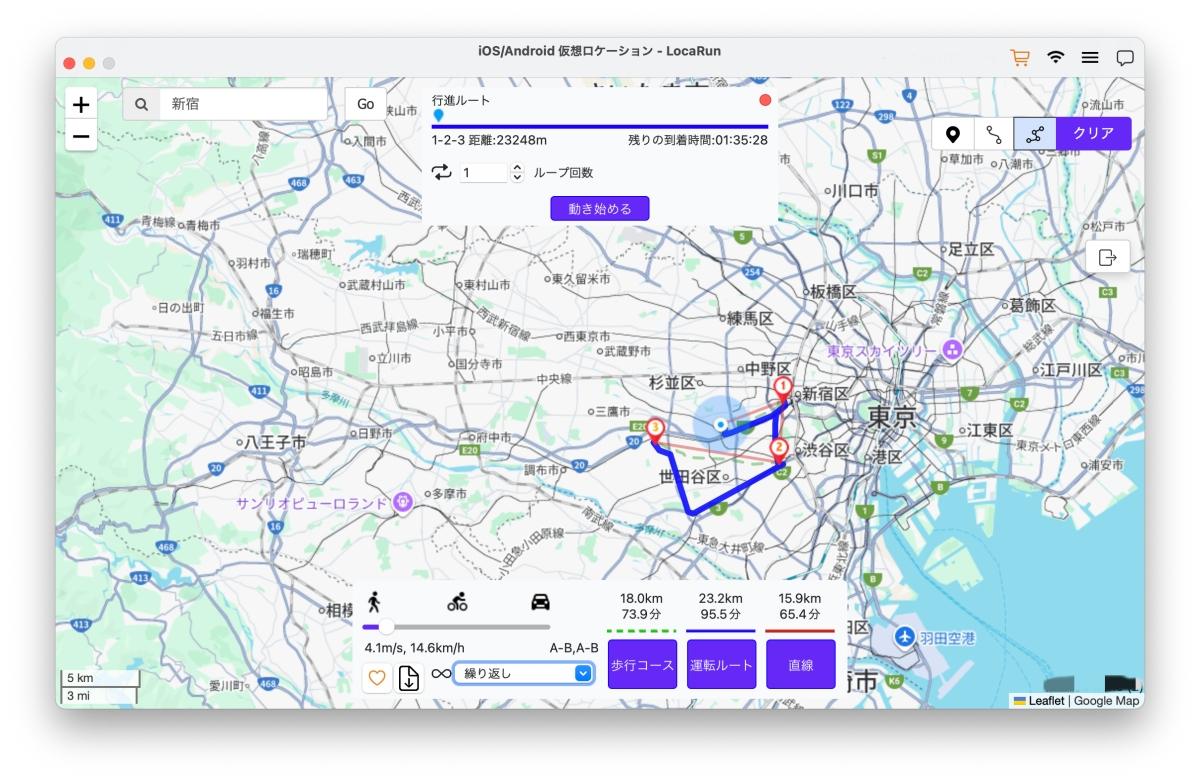The width and height of the screenshot is (1200, 782).
Task: Choose the 直線 straight line route
Action: 800,664
